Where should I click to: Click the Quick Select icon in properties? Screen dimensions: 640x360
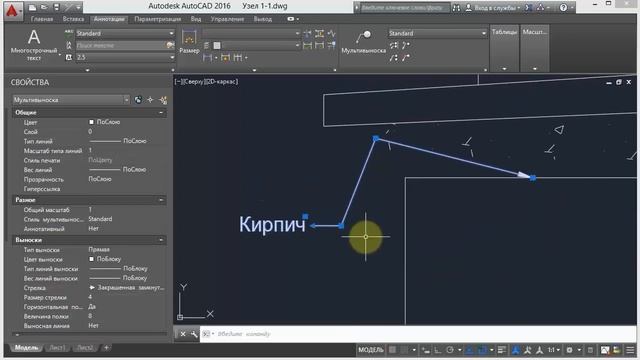pyautogui.click(x=163, y=100)
